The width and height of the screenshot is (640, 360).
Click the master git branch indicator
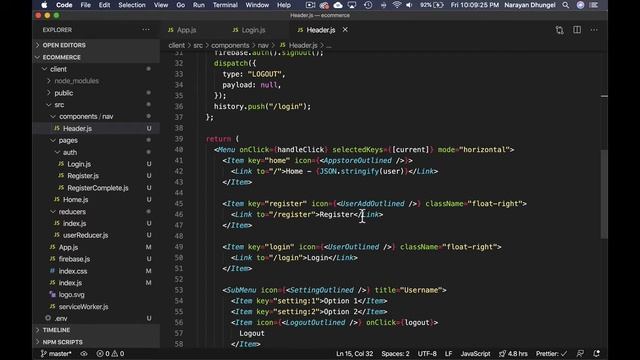56,353
